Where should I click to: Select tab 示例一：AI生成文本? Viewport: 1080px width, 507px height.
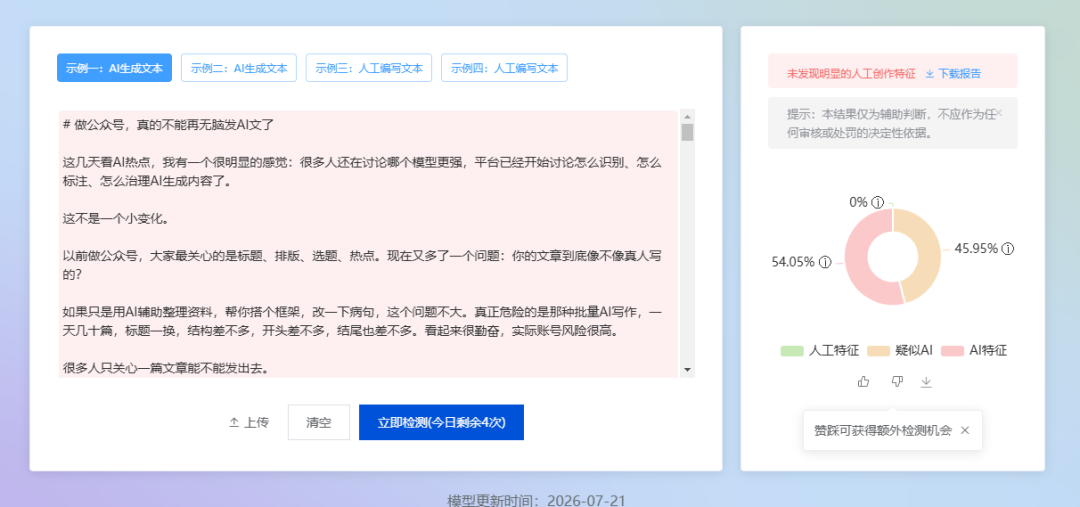point(114,68)
